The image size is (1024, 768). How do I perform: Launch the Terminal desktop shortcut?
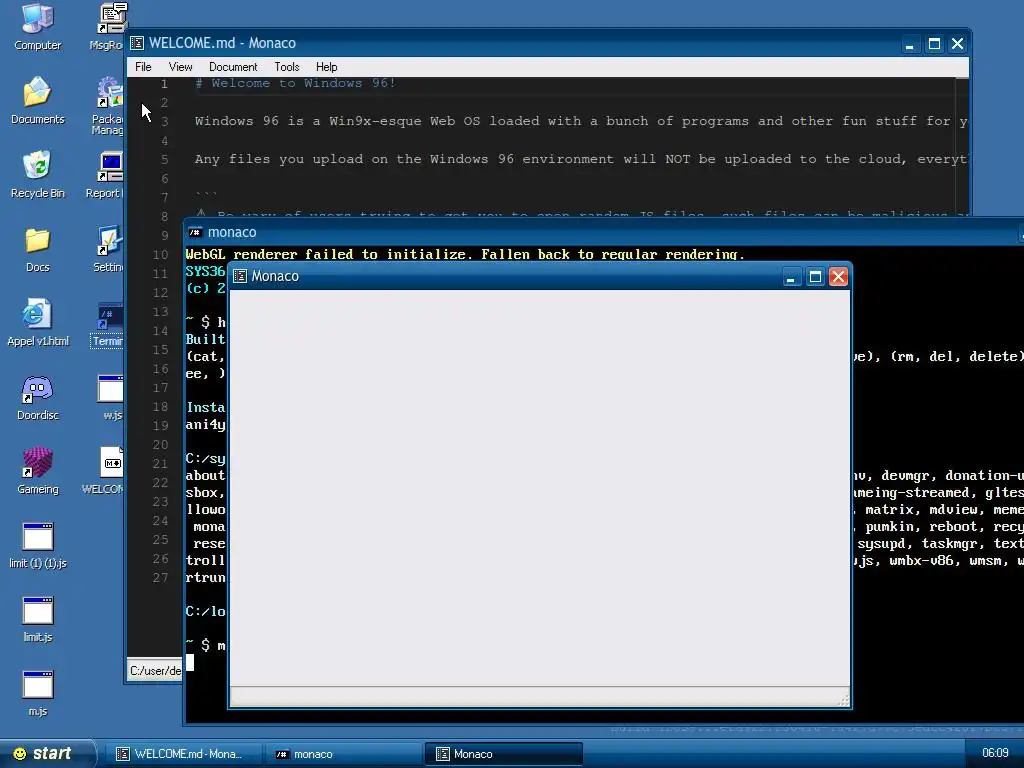(x=108, y=325)
